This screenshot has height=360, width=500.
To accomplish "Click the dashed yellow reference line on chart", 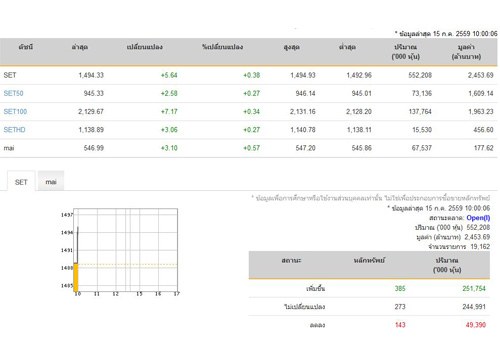I will click(128, 264).
